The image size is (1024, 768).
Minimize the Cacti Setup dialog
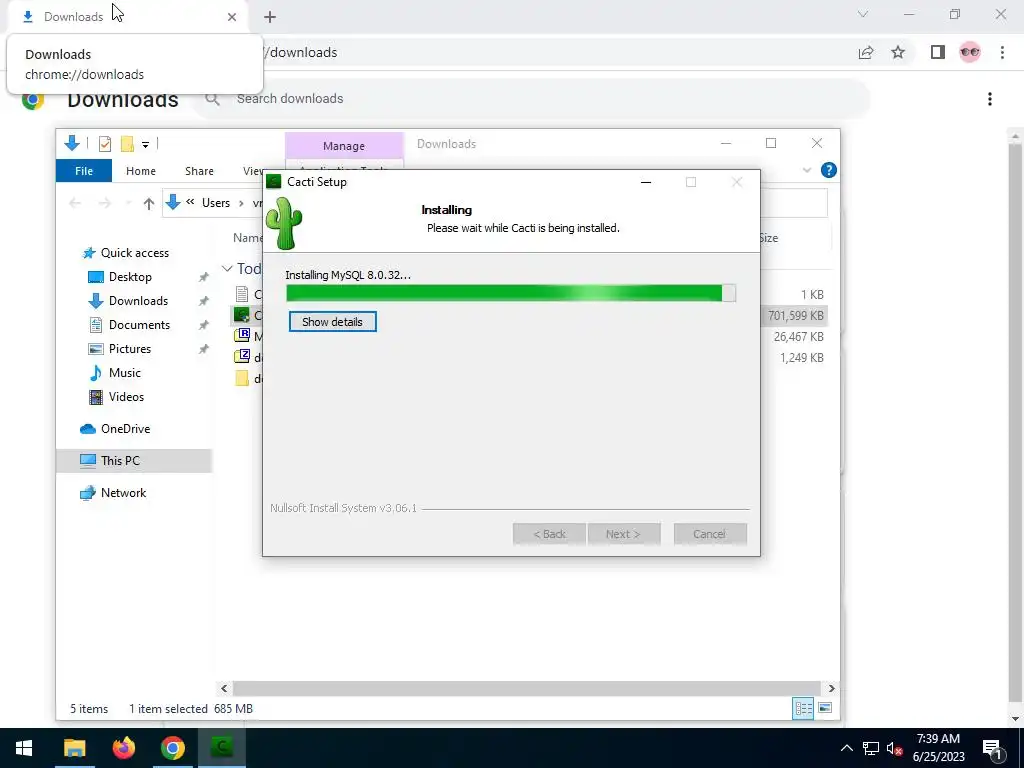[646, 182]
